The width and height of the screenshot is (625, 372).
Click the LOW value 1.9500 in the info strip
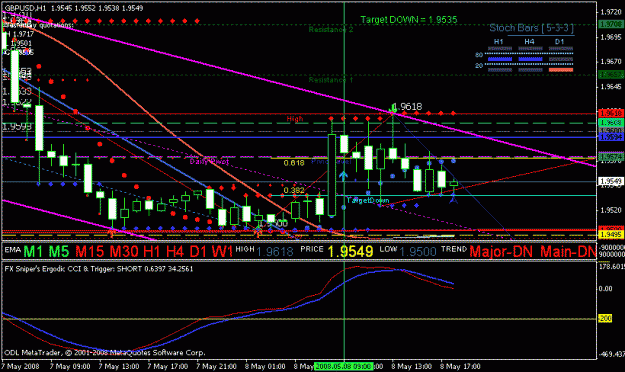pos(418,252)
